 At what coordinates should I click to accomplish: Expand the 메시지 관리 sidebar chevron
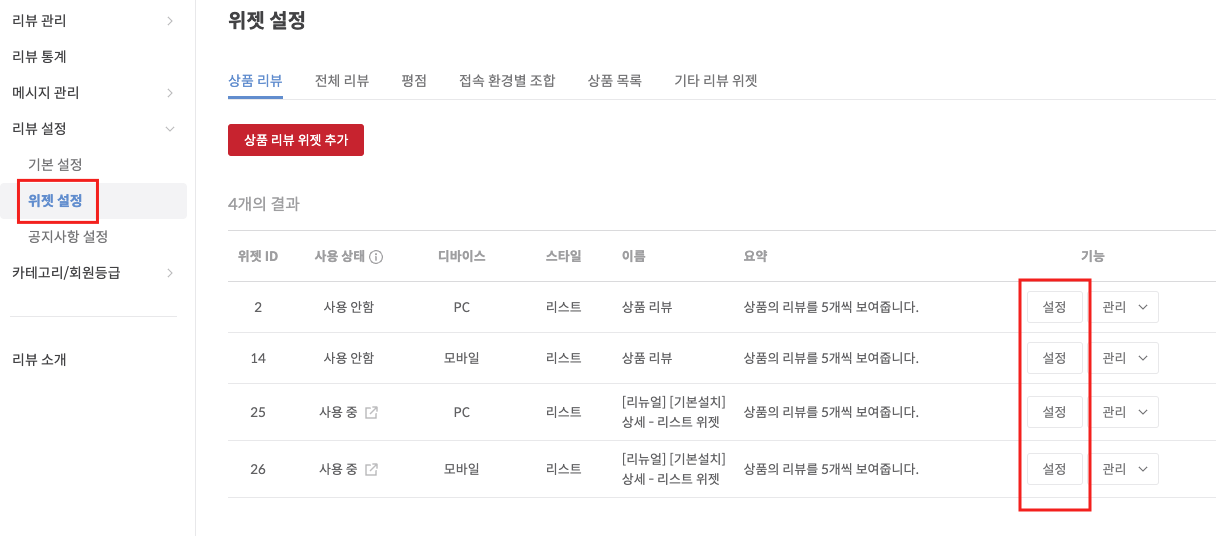click(170, 93)
